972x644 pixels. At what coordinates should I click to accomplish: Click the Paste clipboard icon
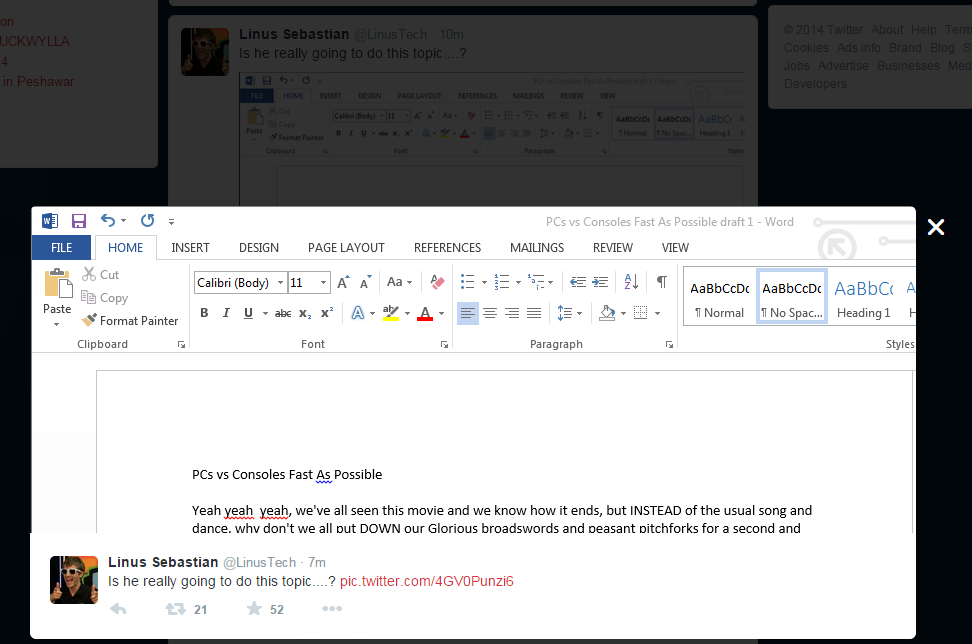click(x=58, y=284)
